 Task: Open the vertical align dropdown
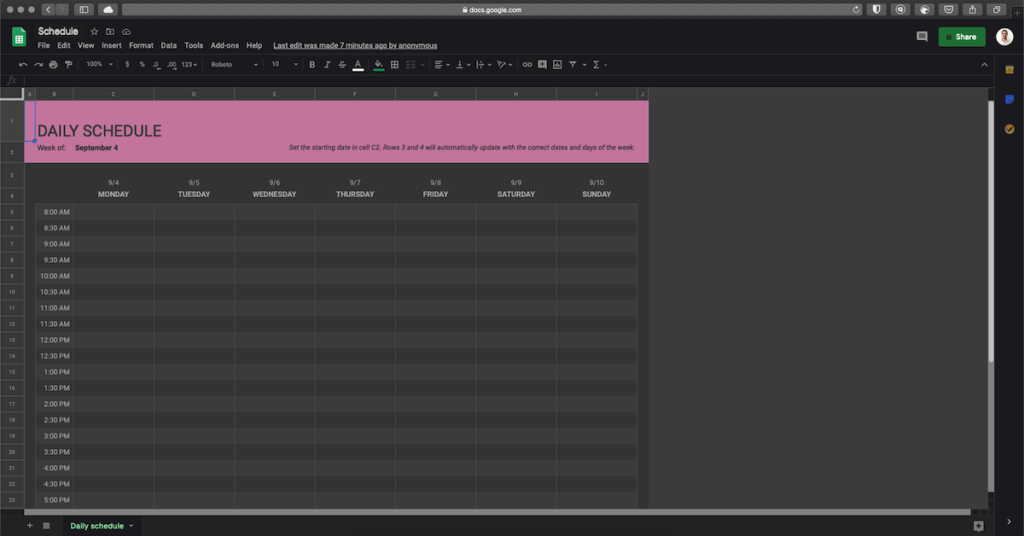(x=462, y=65)
